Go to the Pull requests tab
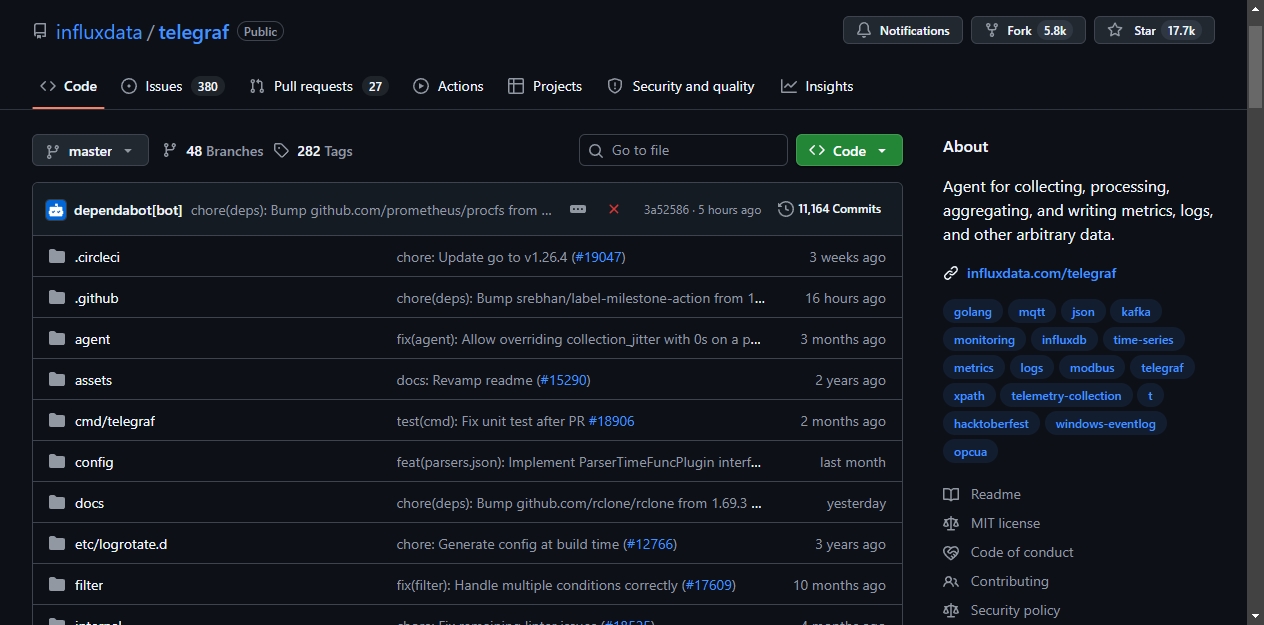This screenshot has width=1264, height=625. coord(318,86)
